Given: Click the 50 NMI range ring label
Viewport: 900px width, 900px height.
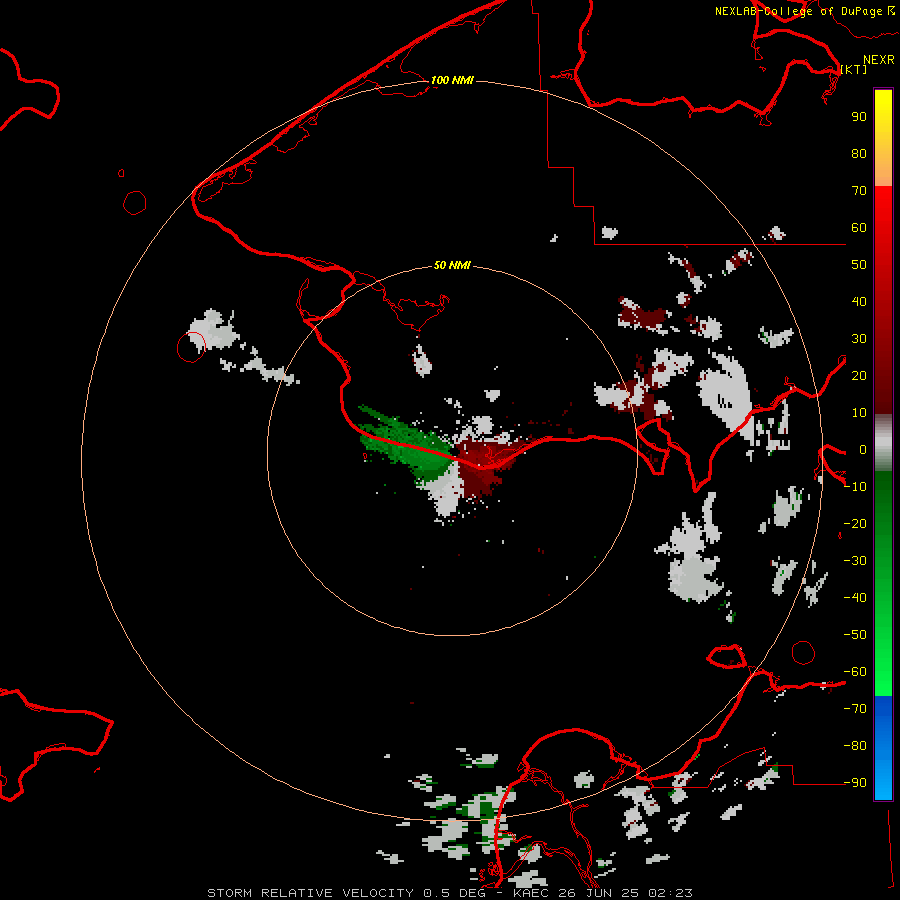Looking at the screenshot, I should [452, 265].
